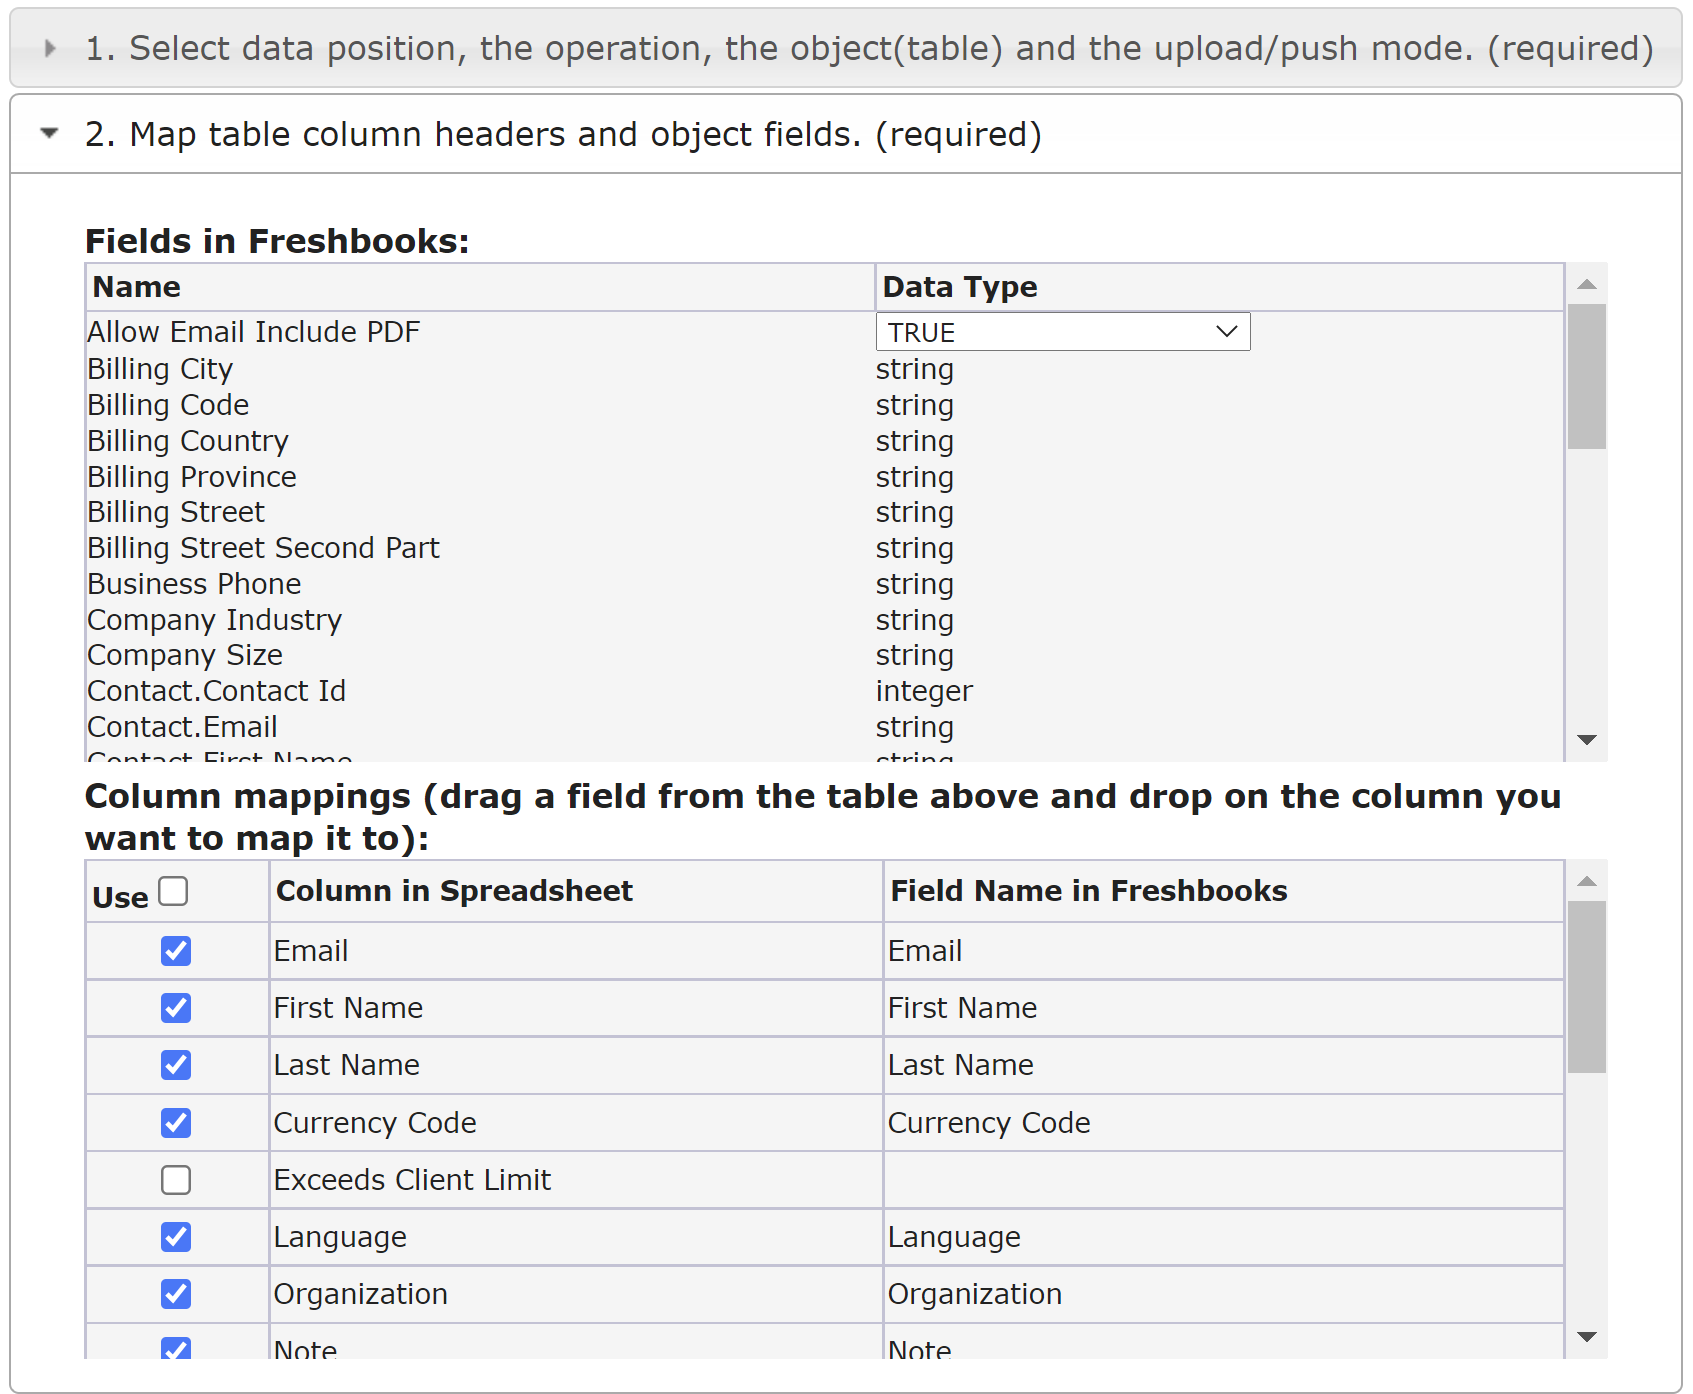Uncheck the Email row checkbox
This screenshot has width=1693, height=1394.
pyautogui.click(x=176, y=951)
